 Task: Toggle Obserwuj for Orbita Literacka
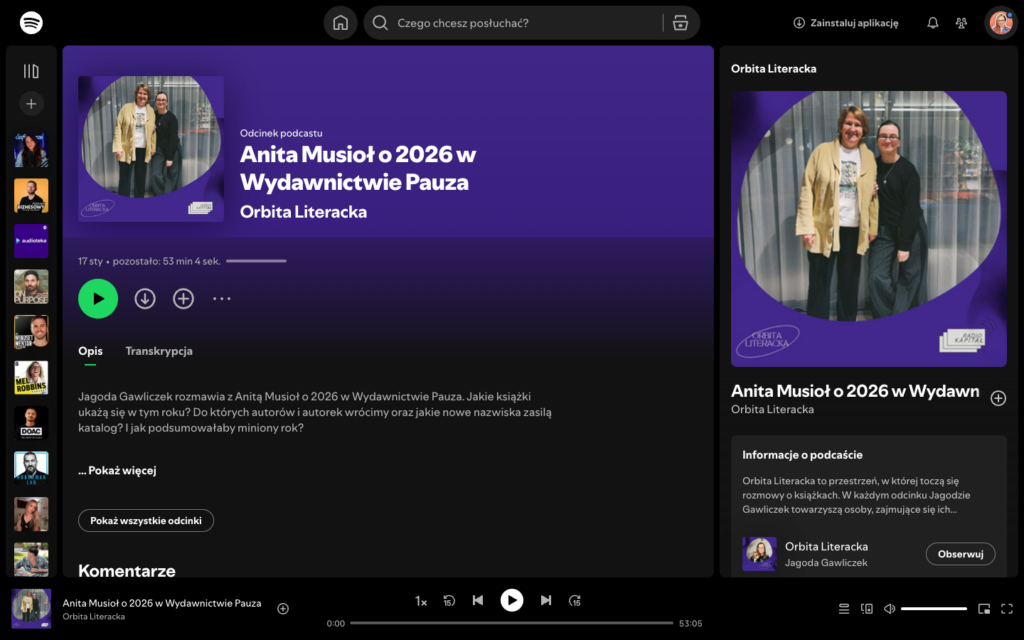(960, 554)
